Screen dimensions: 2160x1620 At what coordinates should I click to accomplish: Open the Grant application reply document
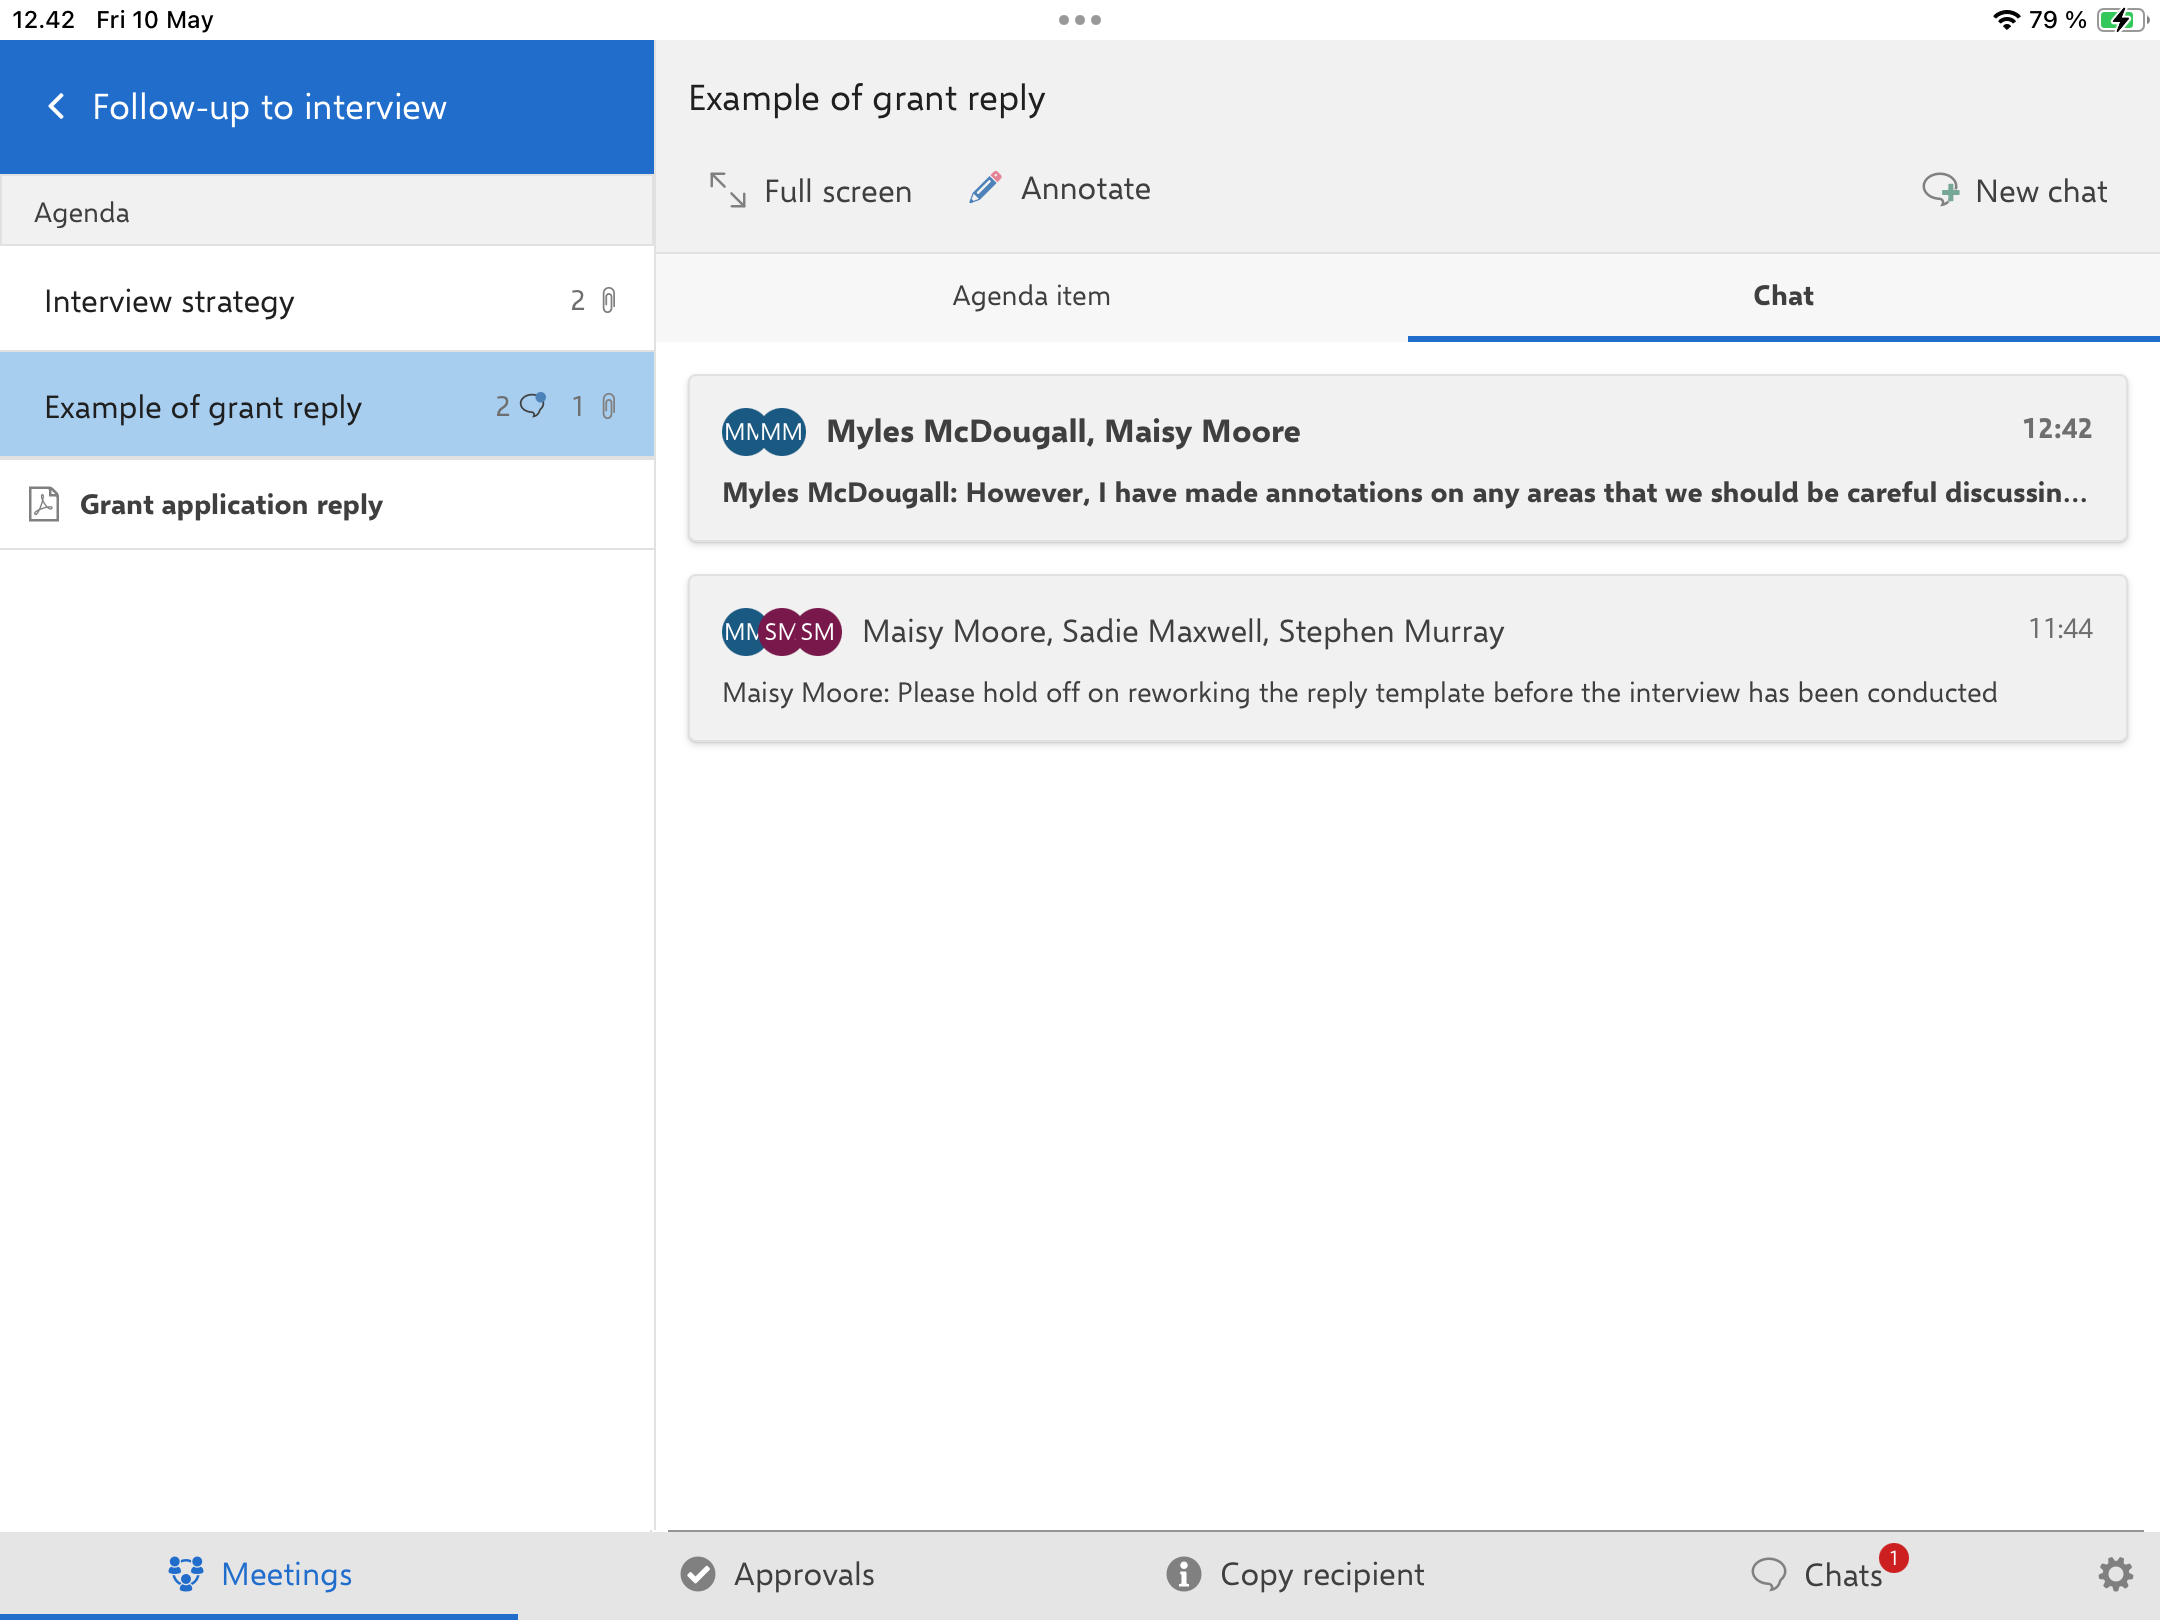pyautogui.click(x=231, y=504)
